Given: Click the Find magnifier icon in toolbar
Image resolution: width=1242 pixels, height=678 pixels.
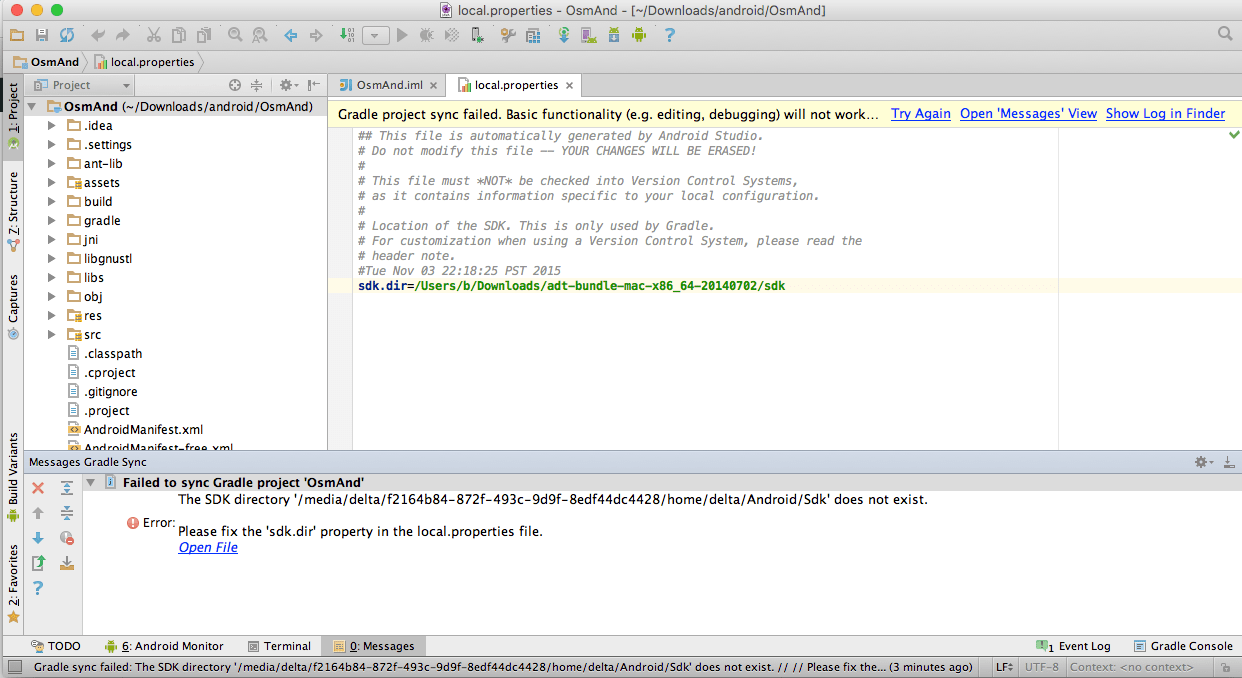Looking at the screenshot, I should point(235,35).
